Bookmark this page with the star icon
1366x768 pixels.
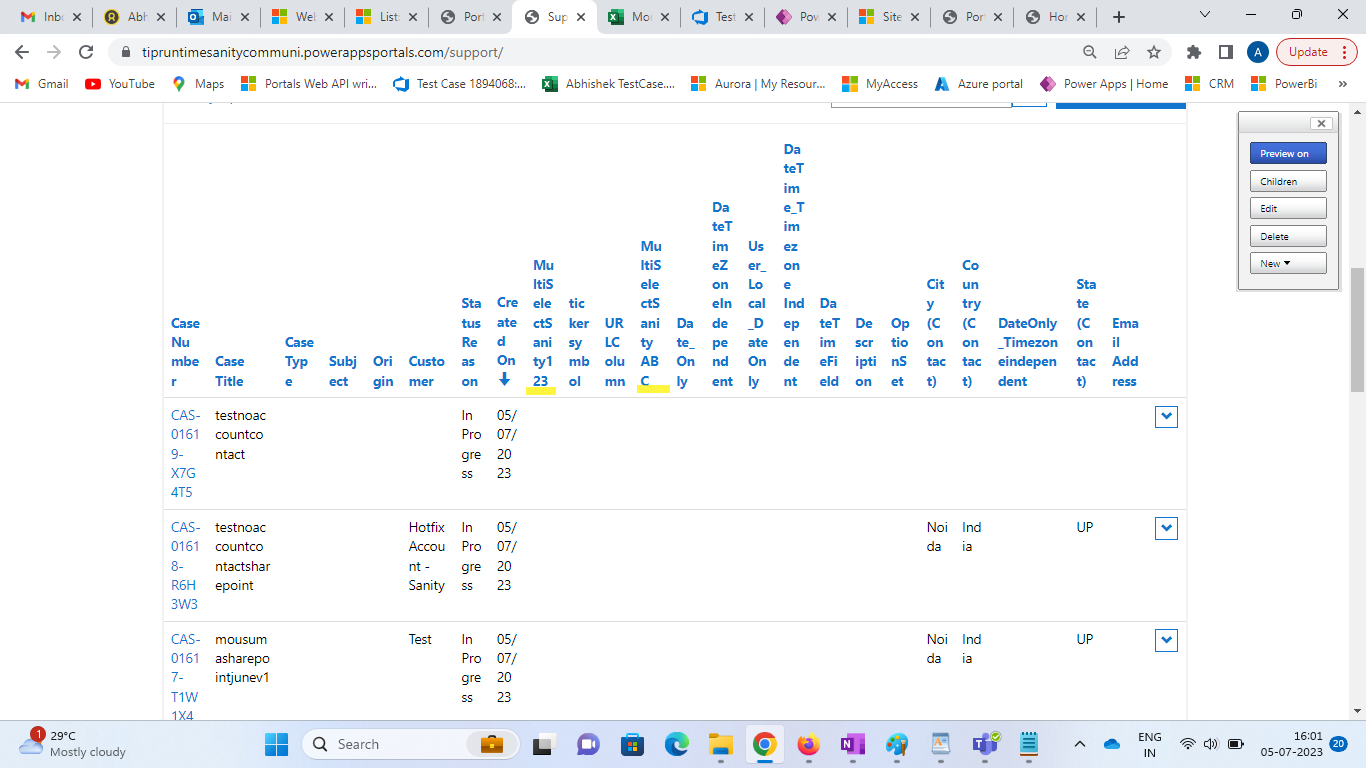click(x=1154, y=52)
